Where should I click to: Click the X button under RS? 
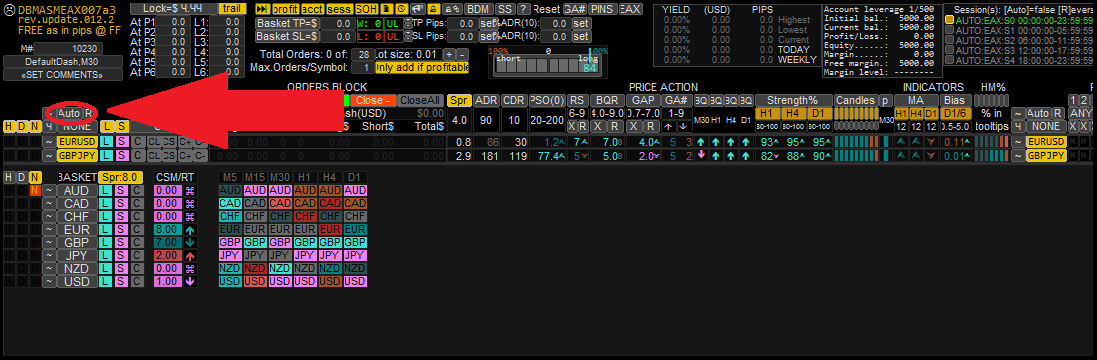coord(572,127)
